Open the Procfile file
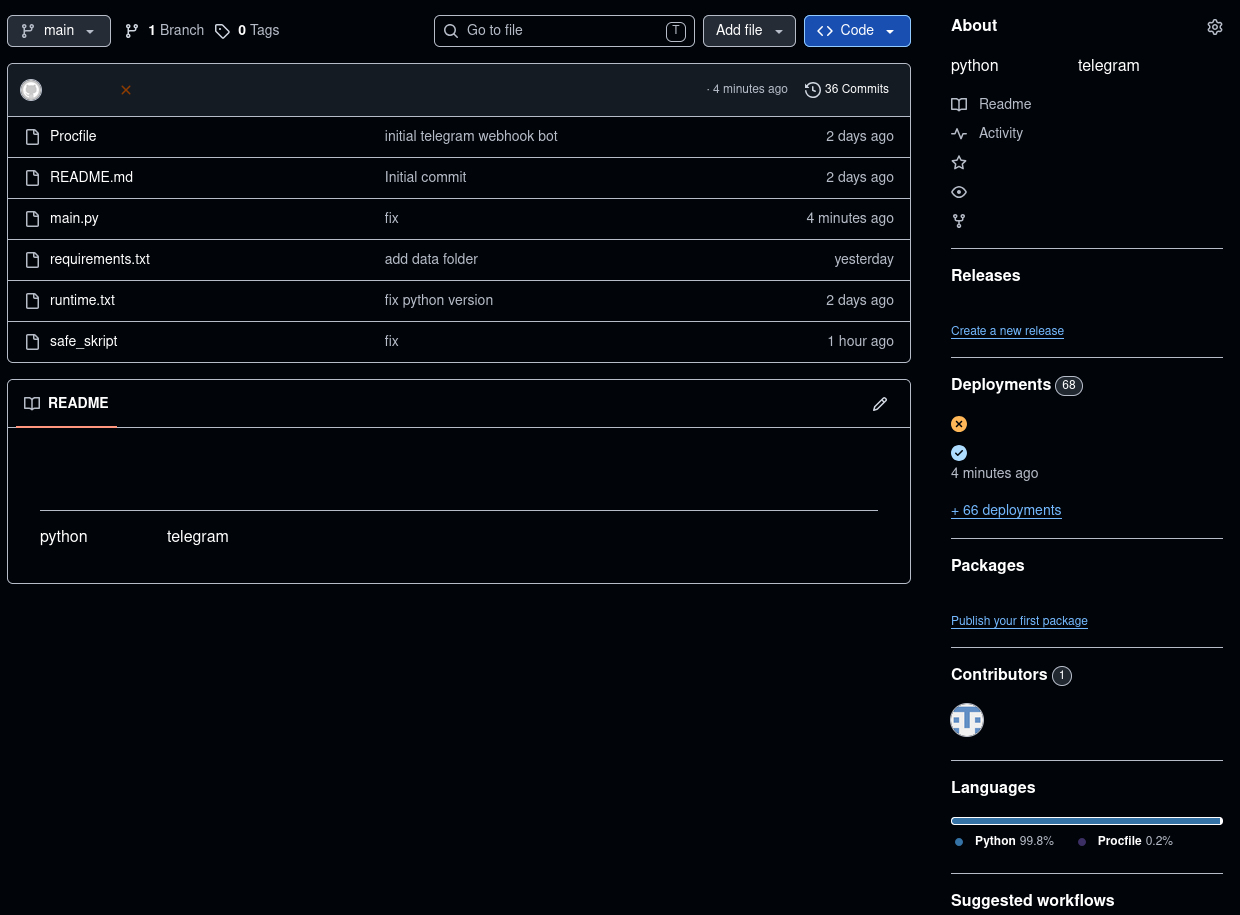The width and height of the screenshot is (1240, 915). [73, 136]
